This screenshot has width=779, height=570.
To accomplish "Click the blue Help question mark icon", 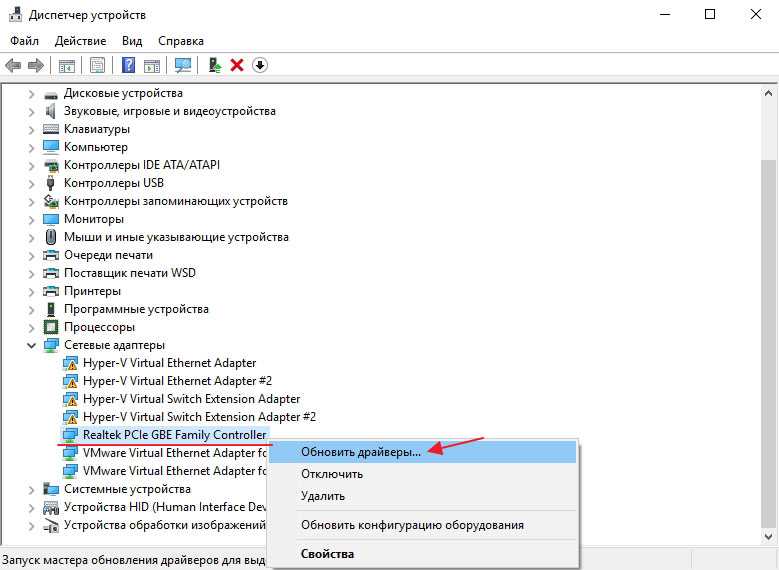I will click(128, 65).
